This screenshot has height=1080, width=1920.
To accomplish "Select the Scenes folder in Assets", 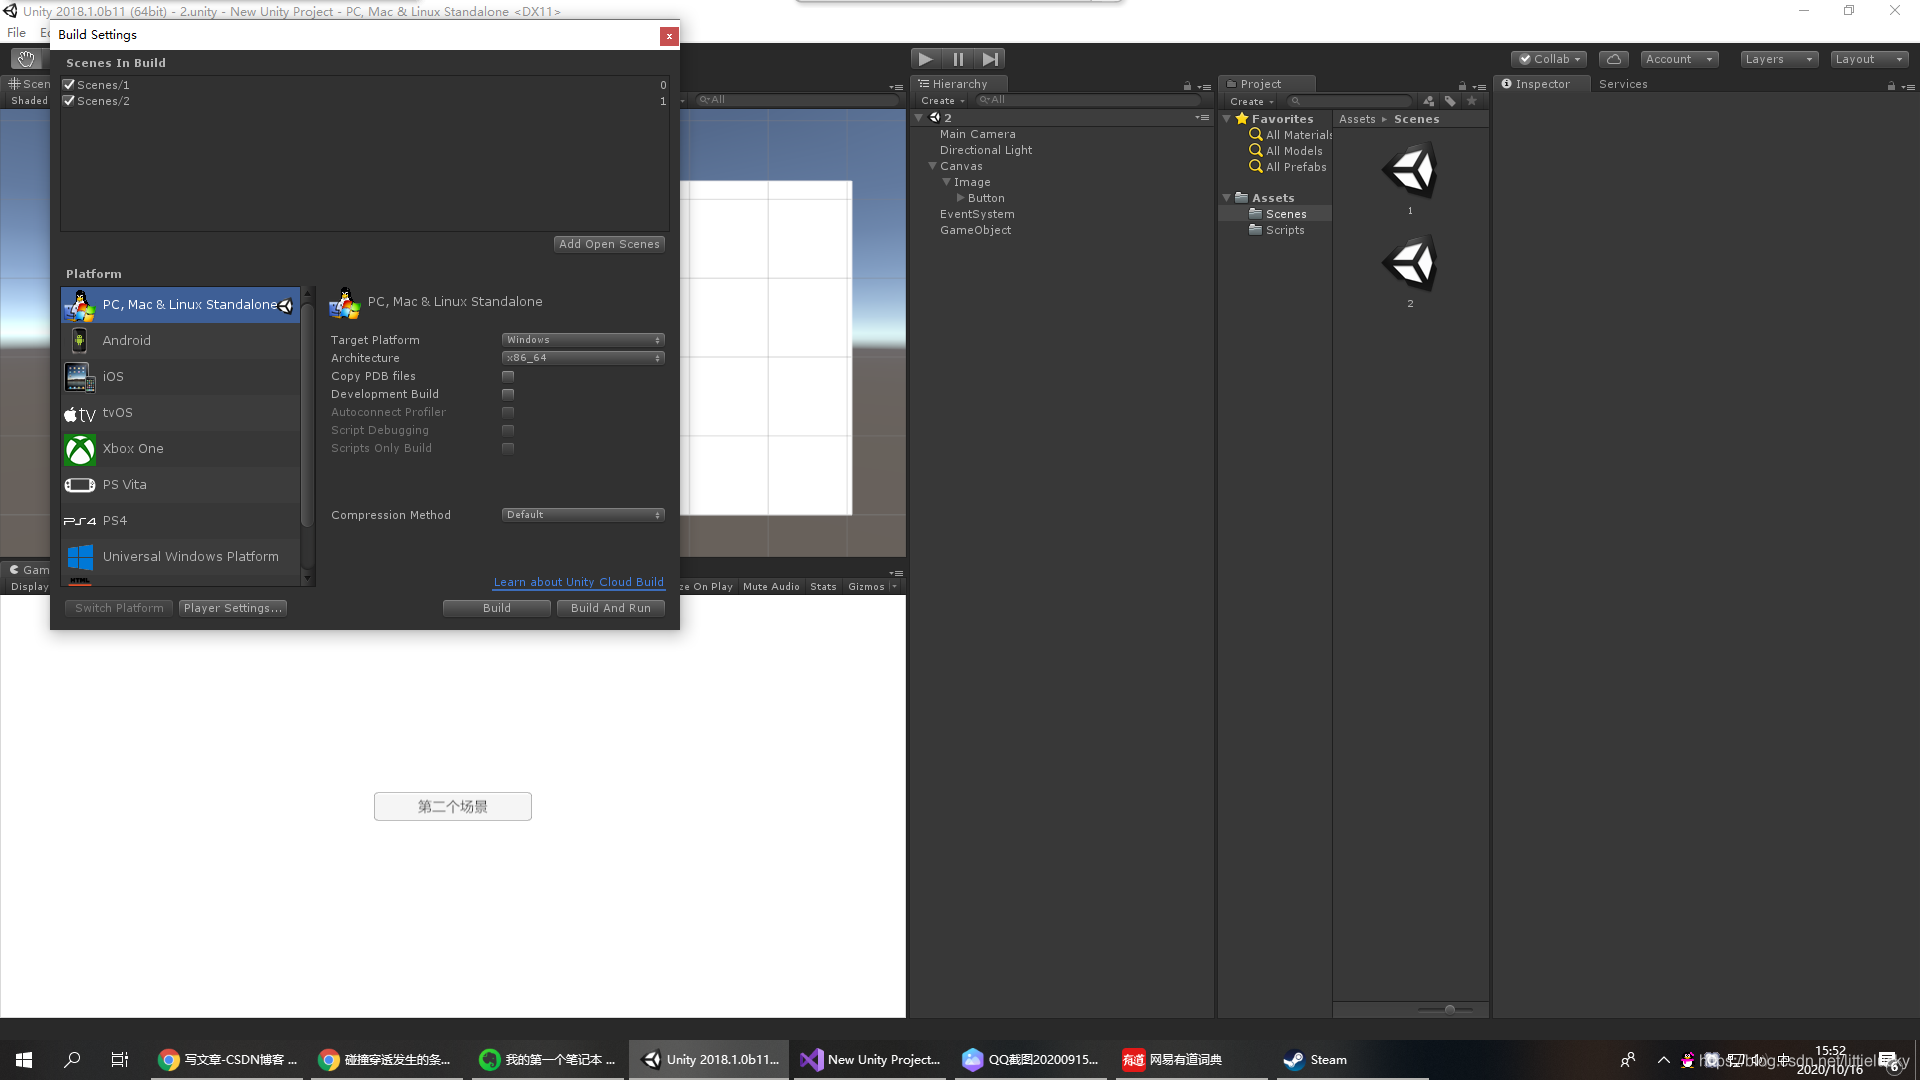I will [1276, 214].
